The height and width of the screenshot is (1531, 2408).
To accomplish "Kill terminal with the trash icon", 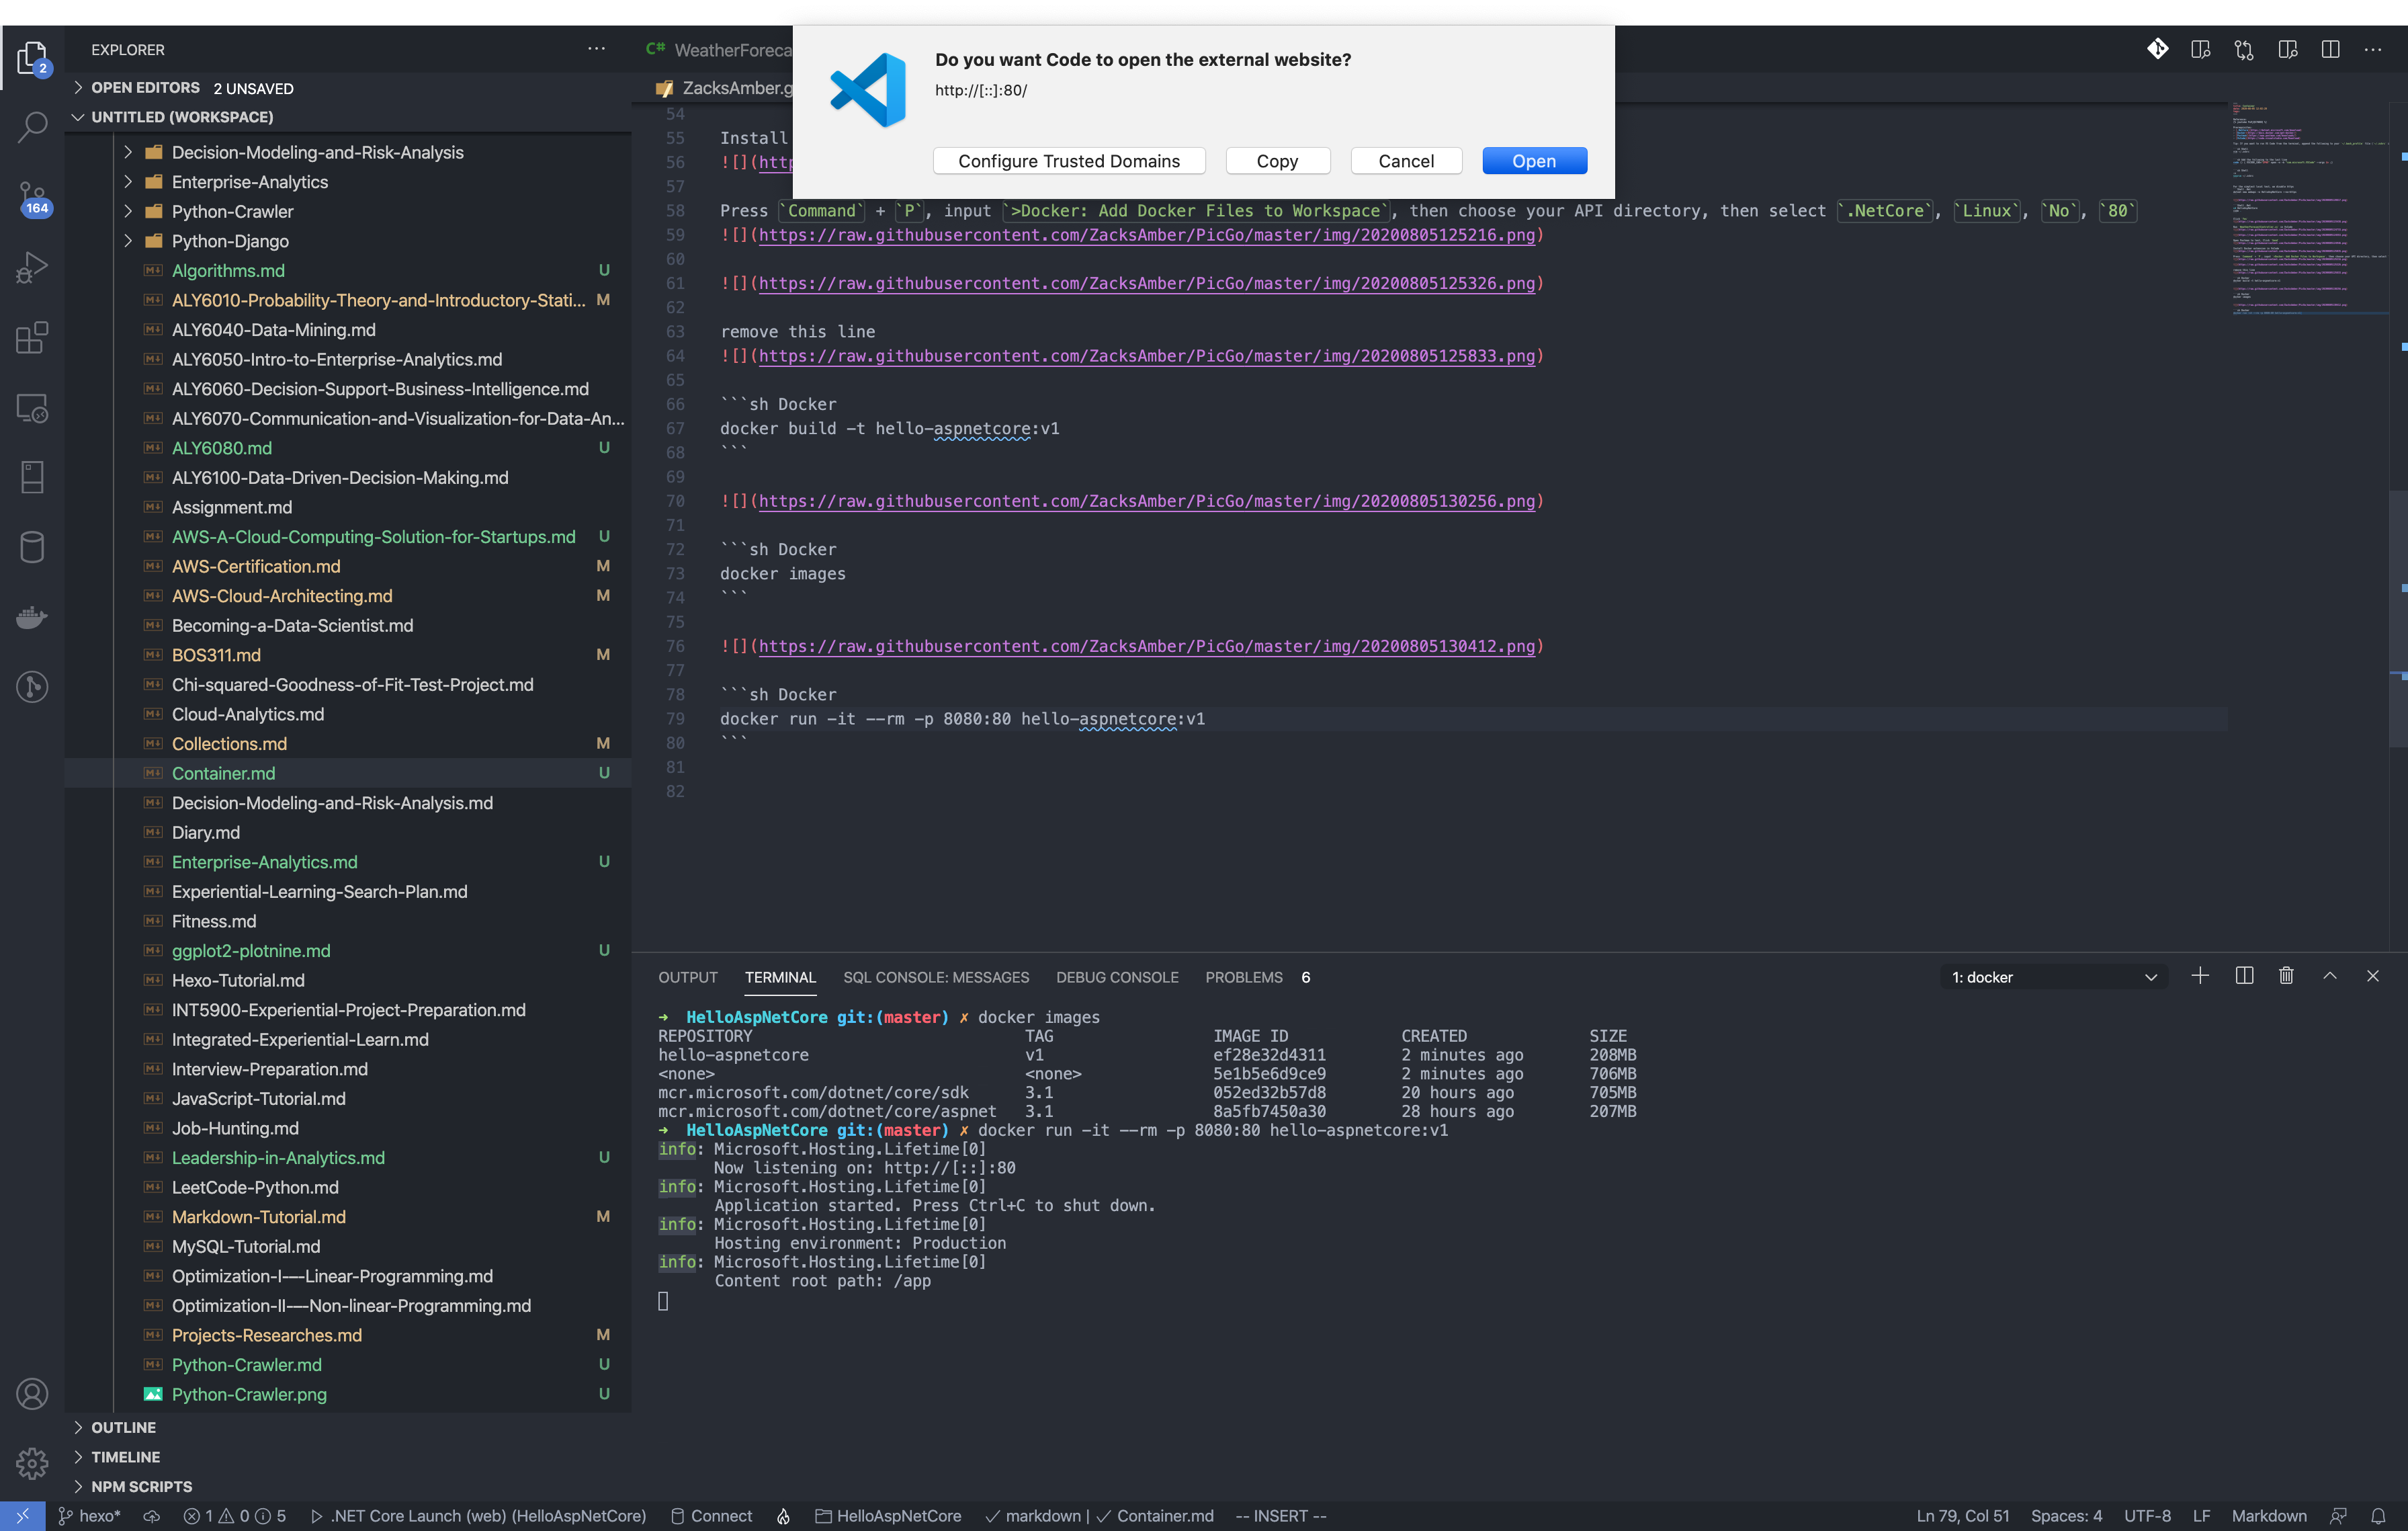I will (x=2286, y=976).
